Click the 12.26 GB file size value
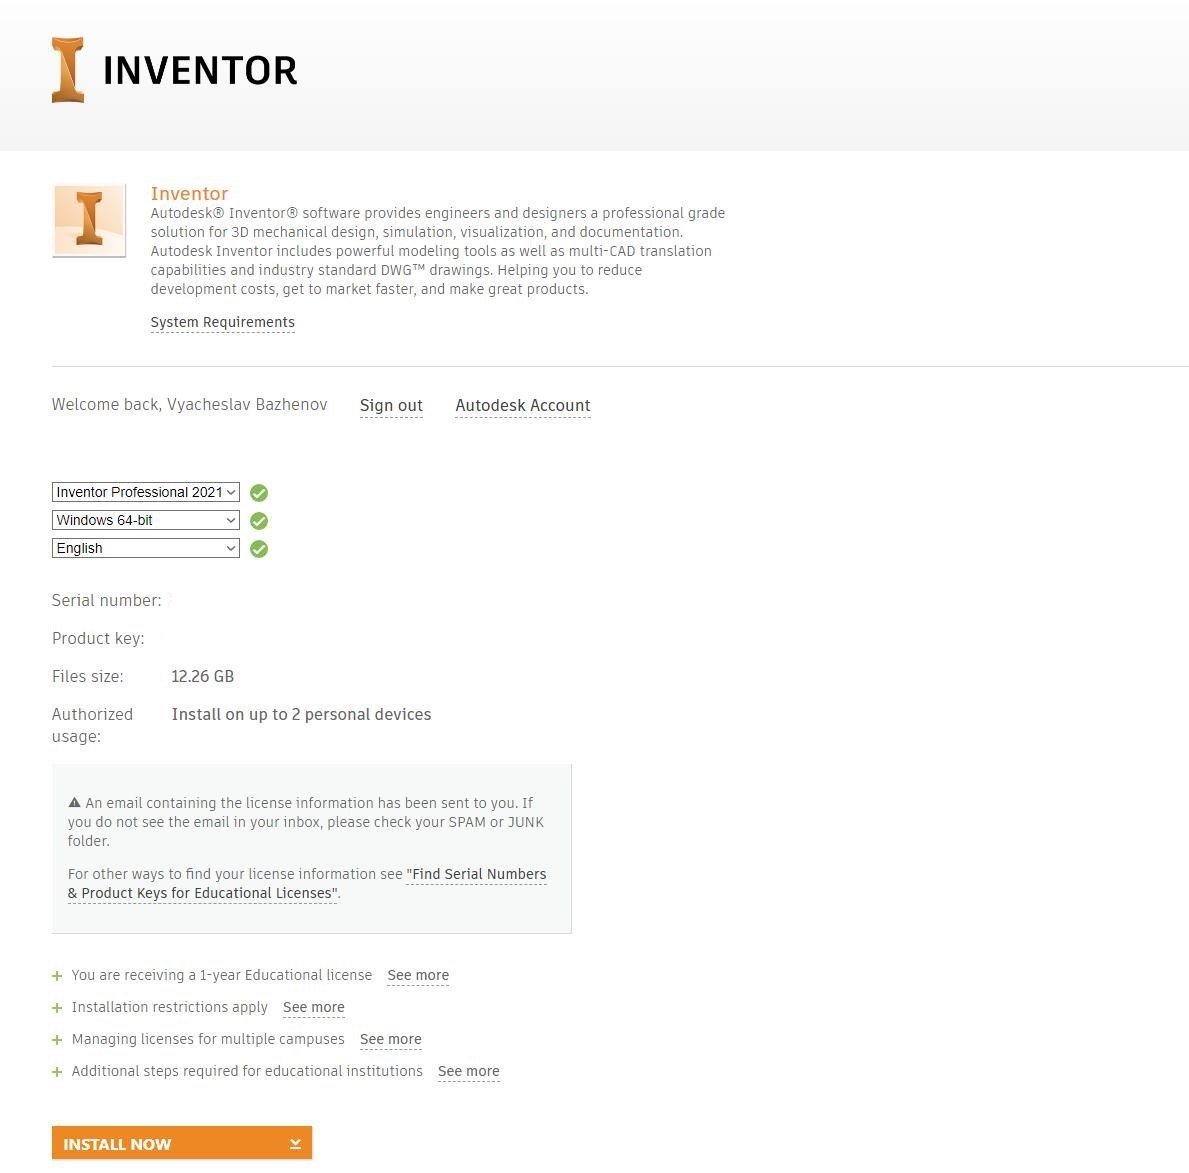This screenshot has height=1173, width=1189. pyautogui.click(x=202, y=676)
